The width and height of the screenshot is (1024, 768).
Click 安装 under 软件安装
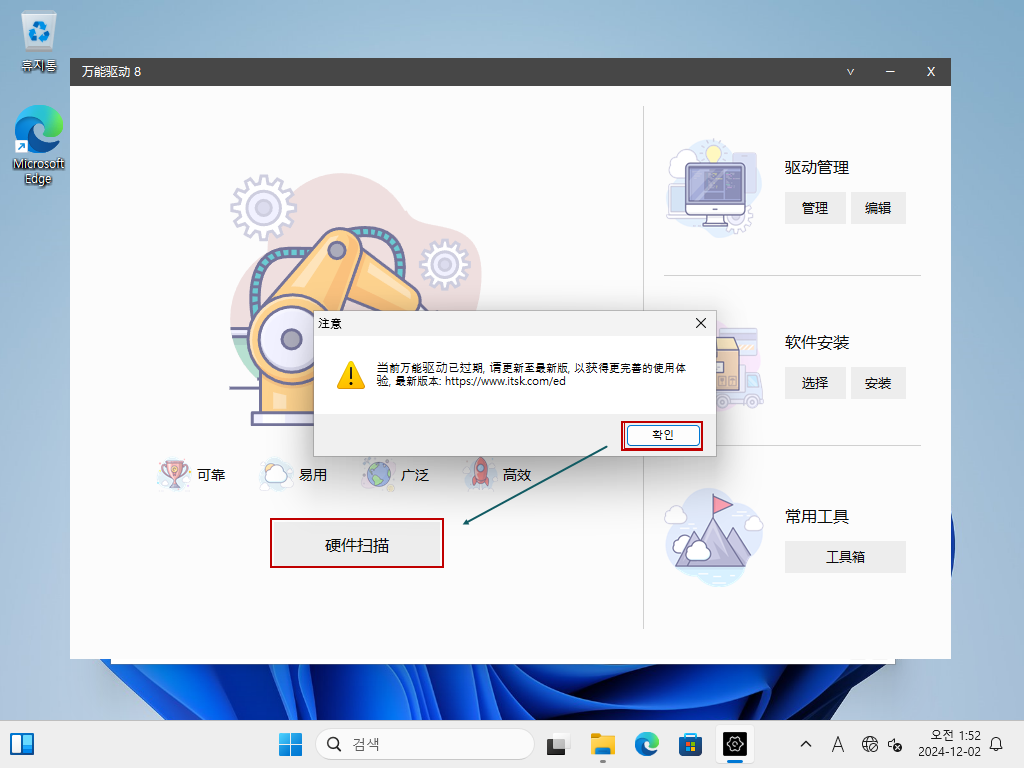coord(878,383)
